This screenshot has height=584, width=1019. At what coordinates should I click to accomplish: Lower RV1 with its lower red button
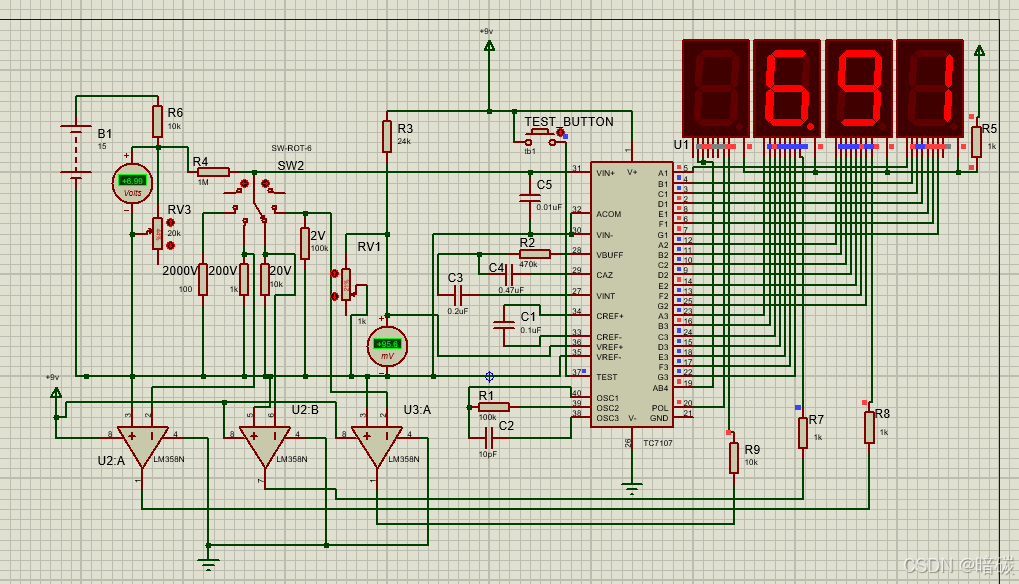335,296
